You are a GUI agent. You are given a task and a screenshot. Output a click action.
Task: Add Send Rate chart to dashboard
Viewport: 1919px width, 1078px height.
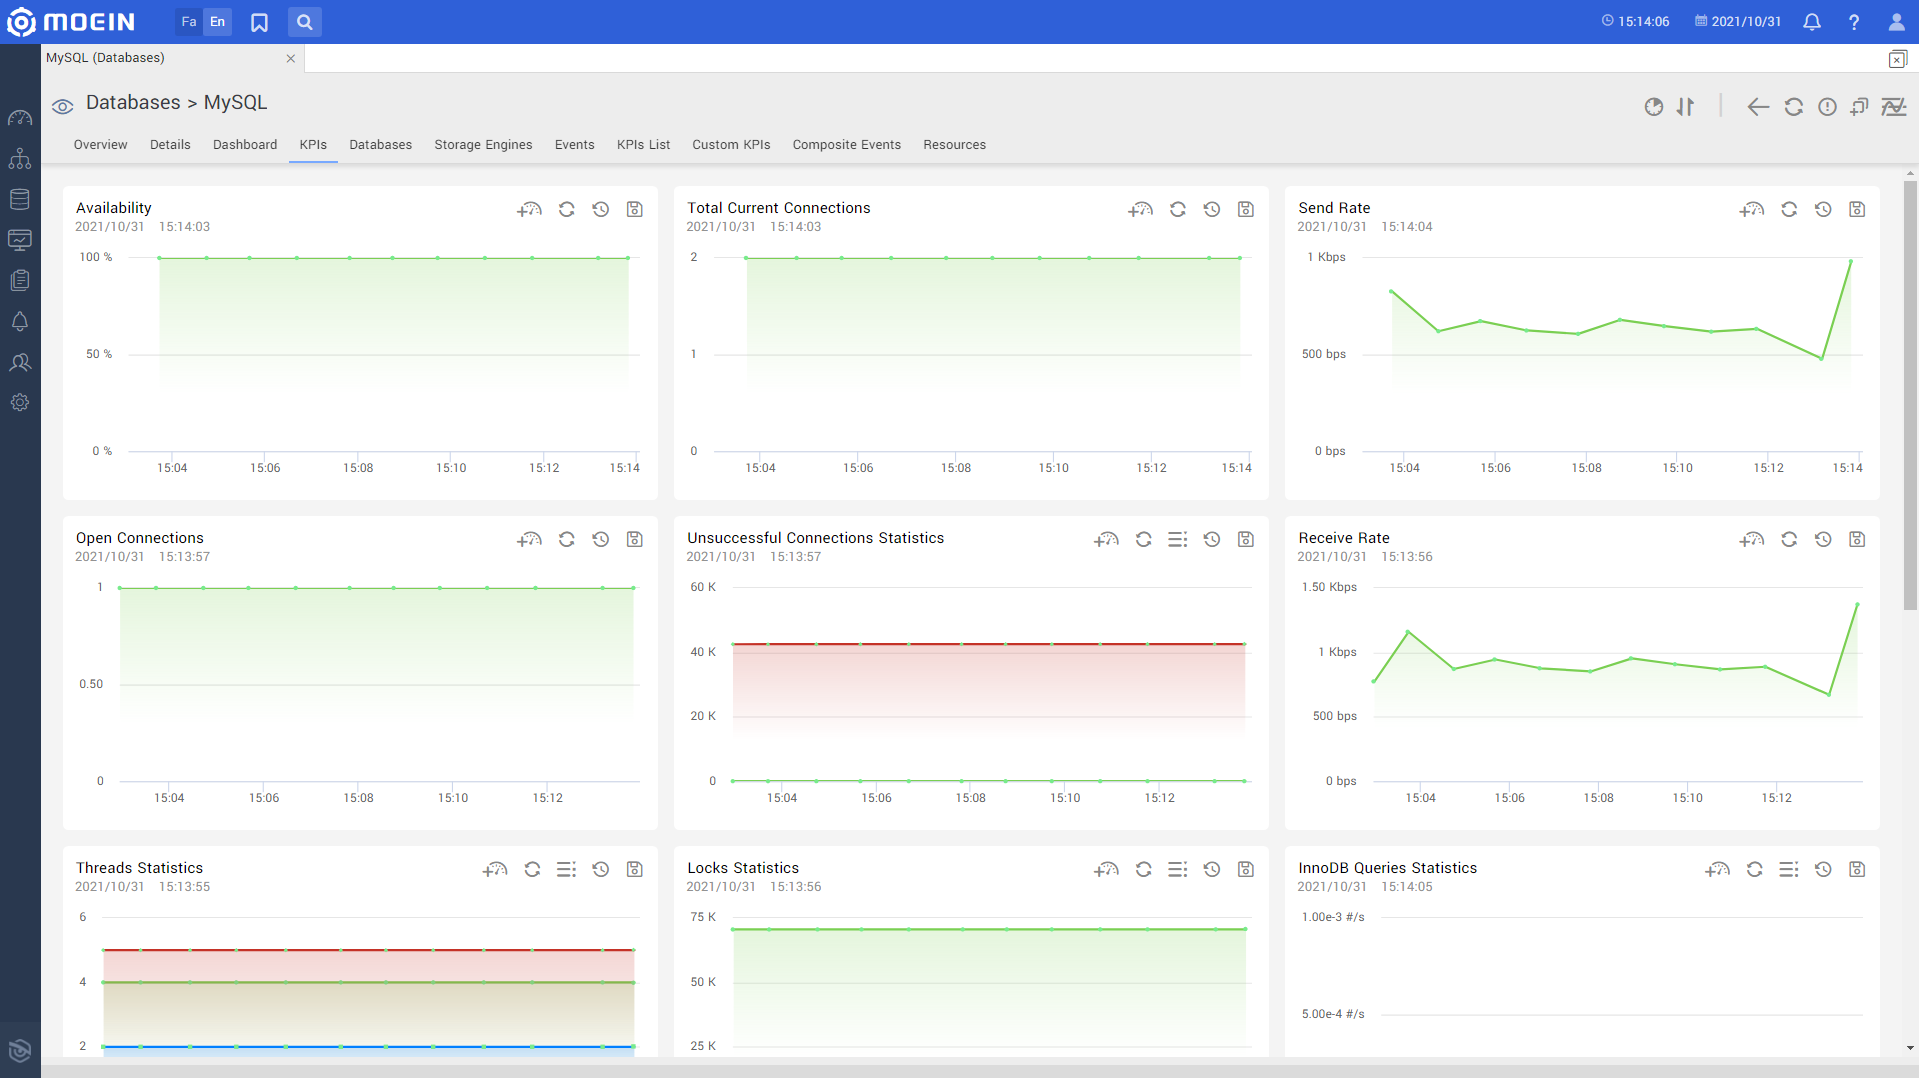point(1751,209)
